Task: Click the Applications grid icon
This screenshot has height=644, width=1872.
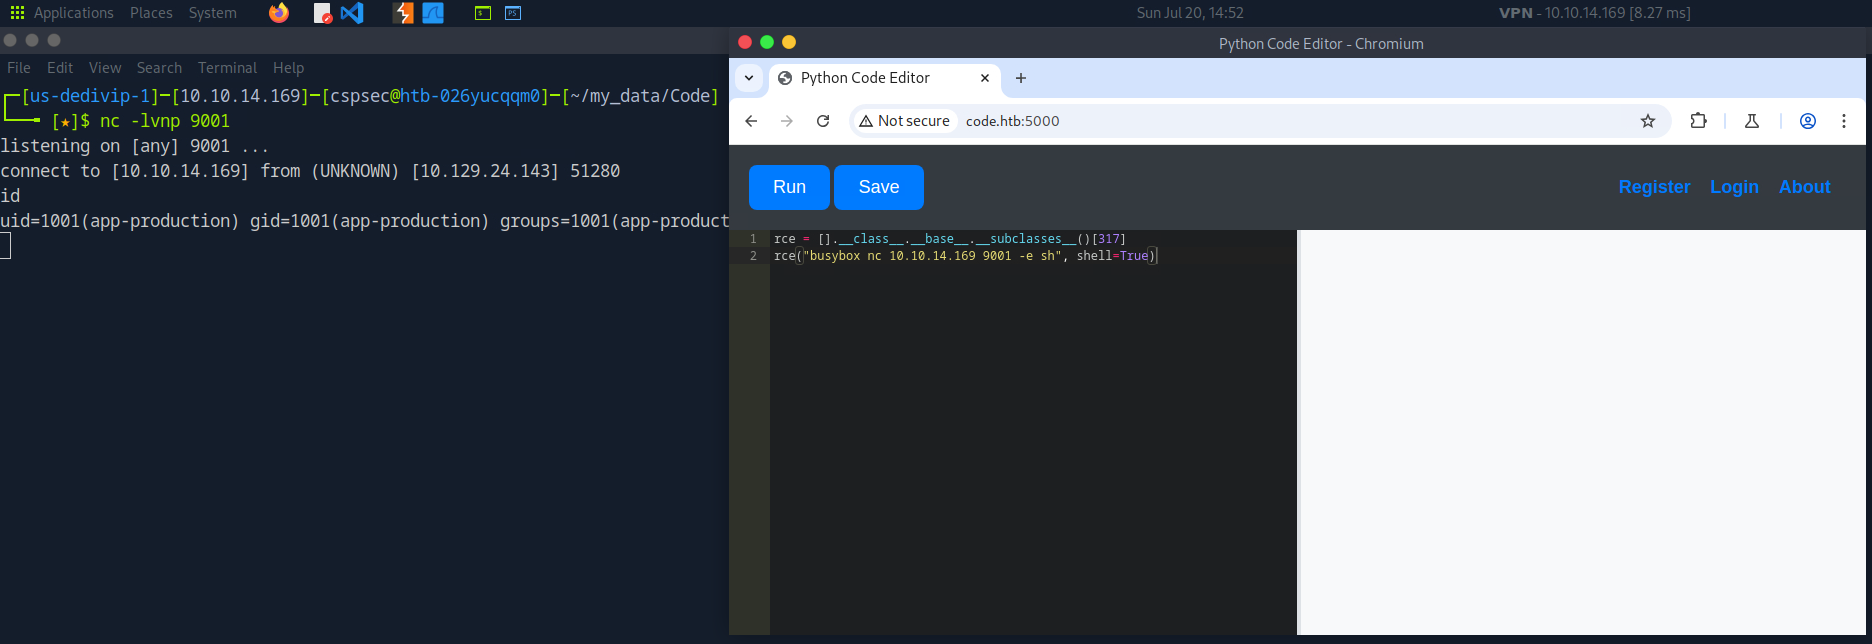Action: tap(17, 13)
